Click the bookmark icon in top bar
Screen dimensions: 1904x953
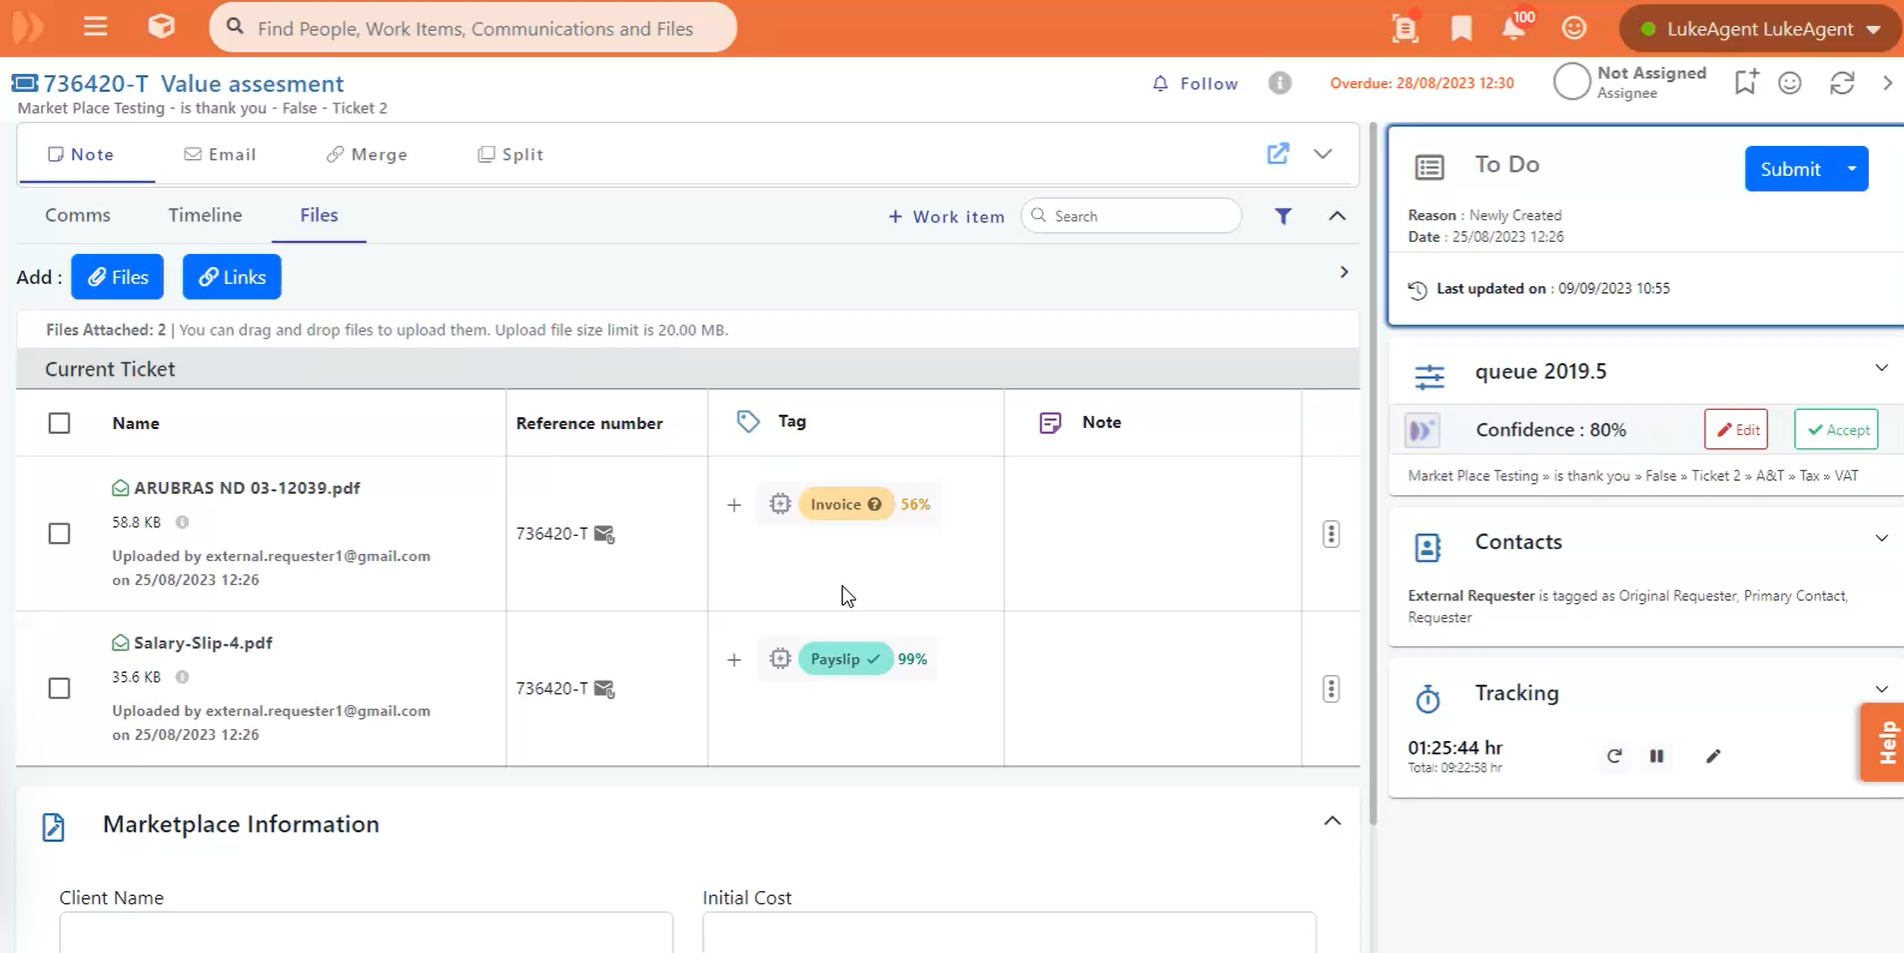tap(1461, 28)
